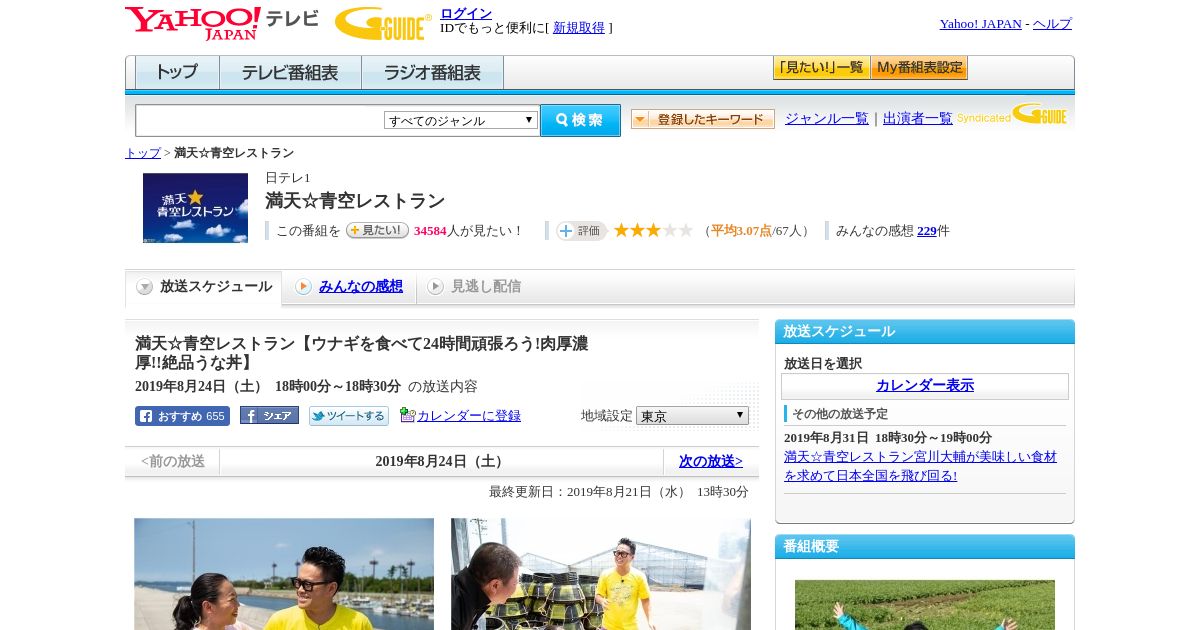The height and width of the screenshot is (630, 1200).
Task: Open the ヘルプ link
Action: click(1052, 24)
